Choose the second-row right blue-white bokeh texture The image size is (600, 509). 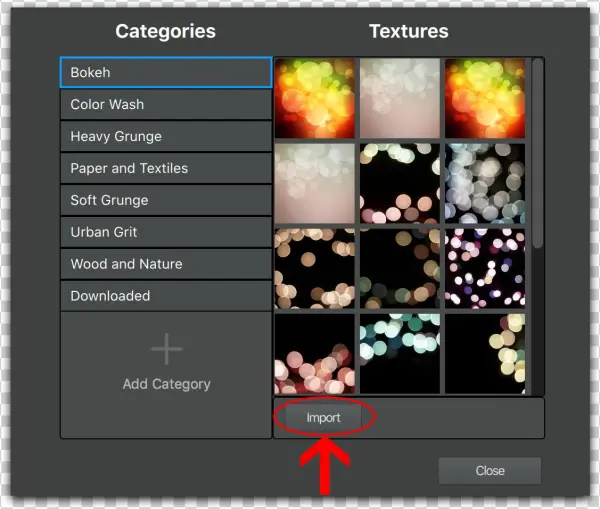(x=485, y=183)
